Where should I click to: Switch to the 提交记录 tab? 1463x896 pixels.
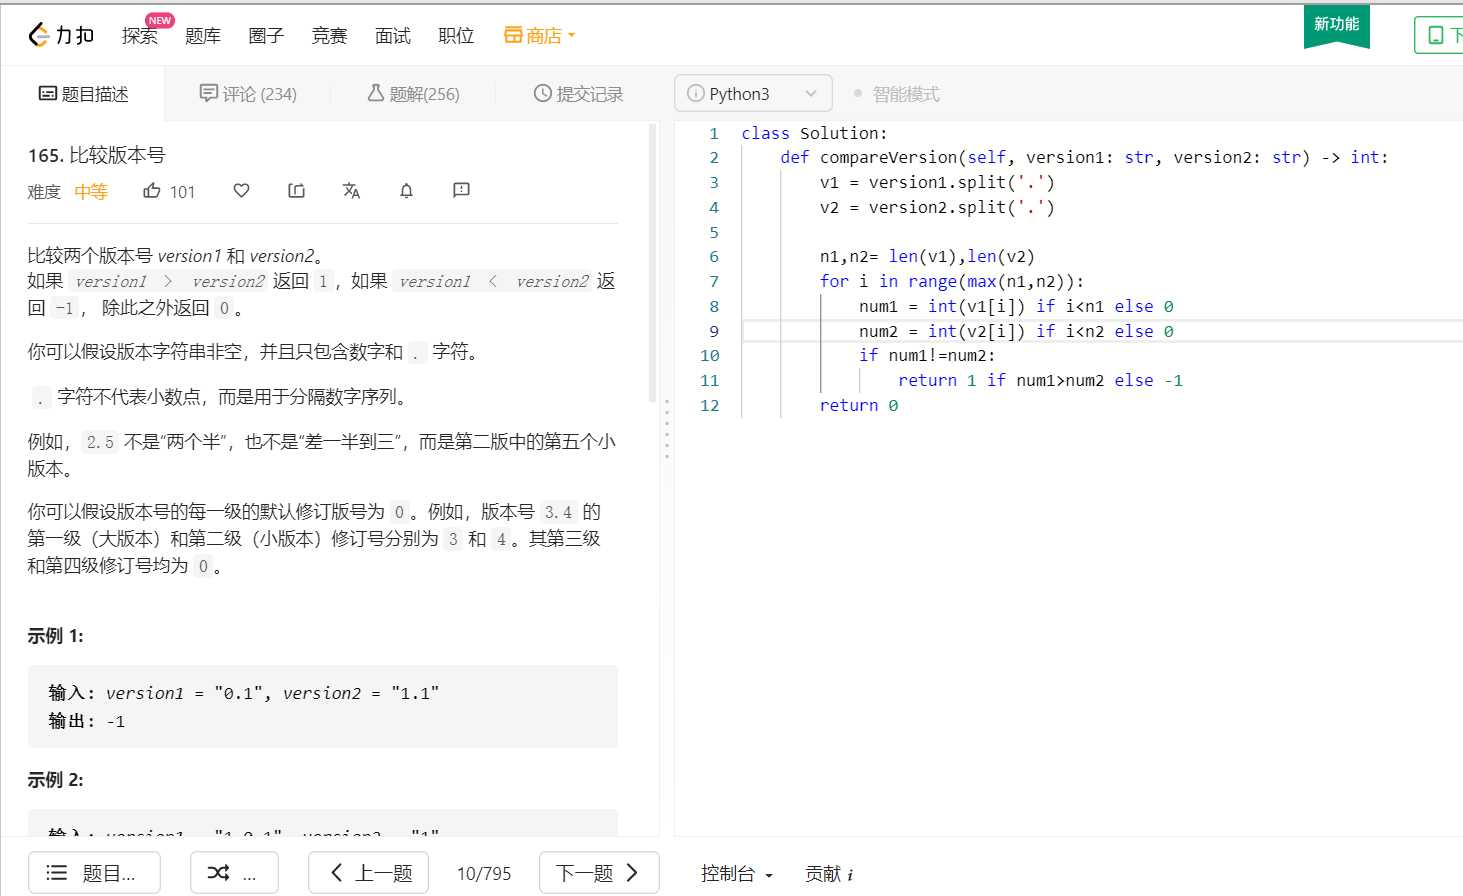tap(578, 94)
